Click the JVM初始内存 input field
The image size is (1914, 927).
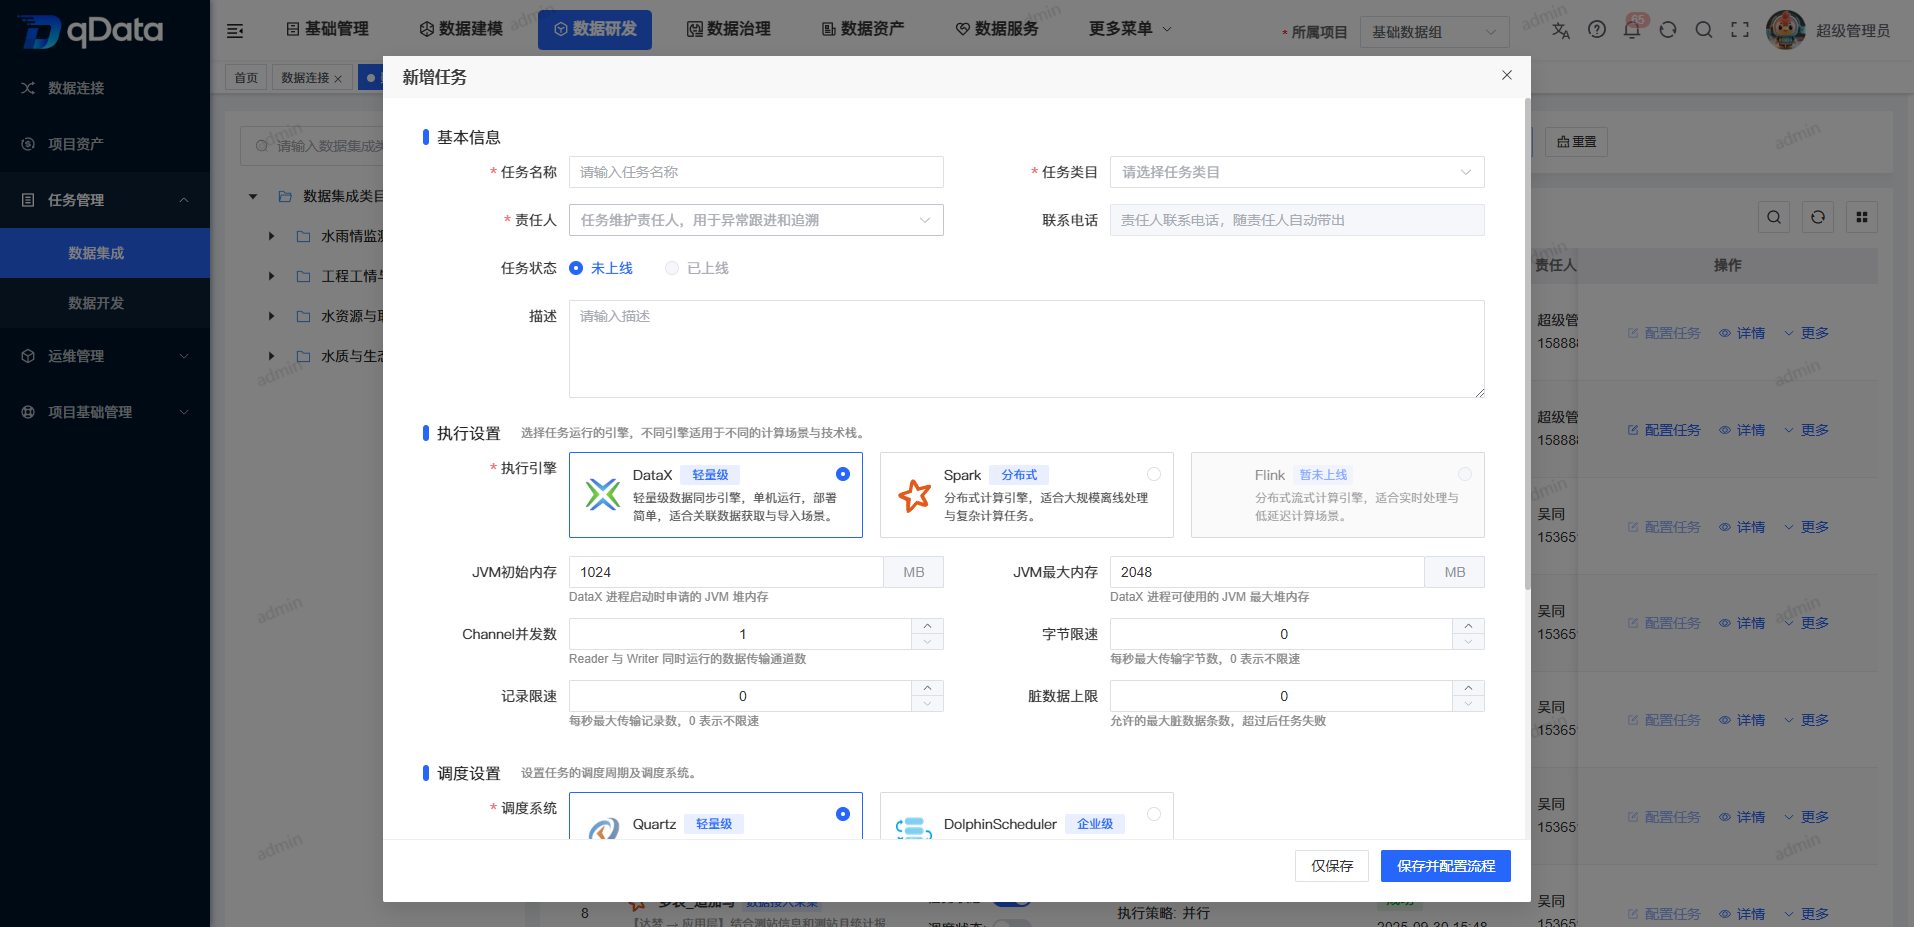point(726,572)
